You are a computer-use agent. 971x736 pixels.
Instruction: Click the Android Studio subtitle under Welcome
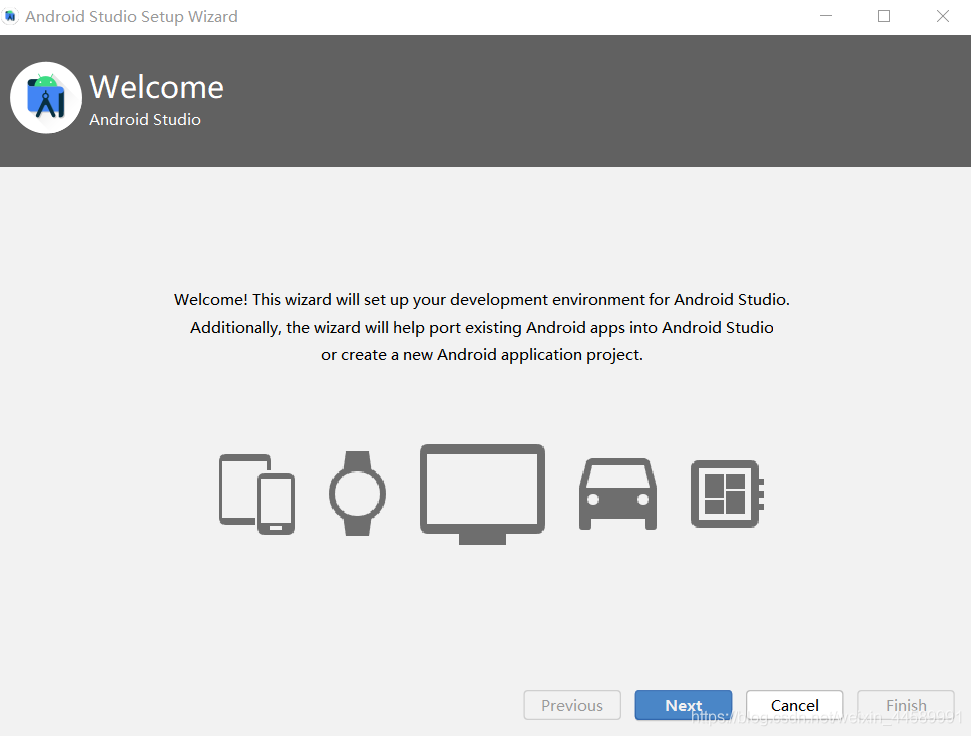pos(145,119)
